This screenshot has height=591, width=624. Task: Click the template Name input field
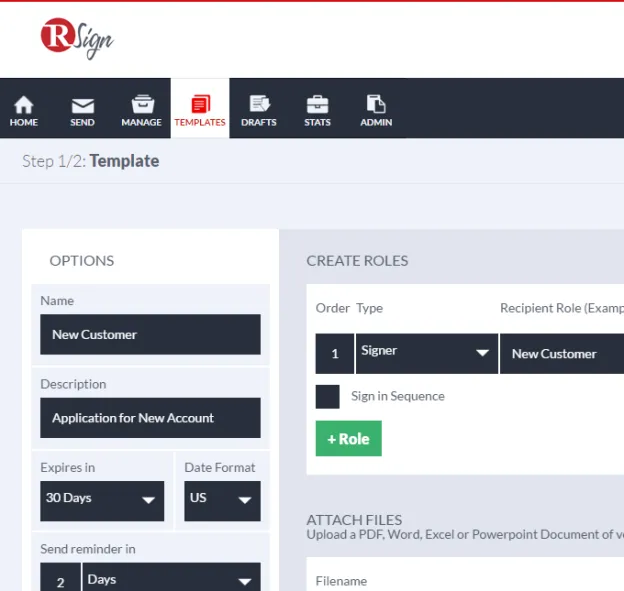tap(150, 334)
